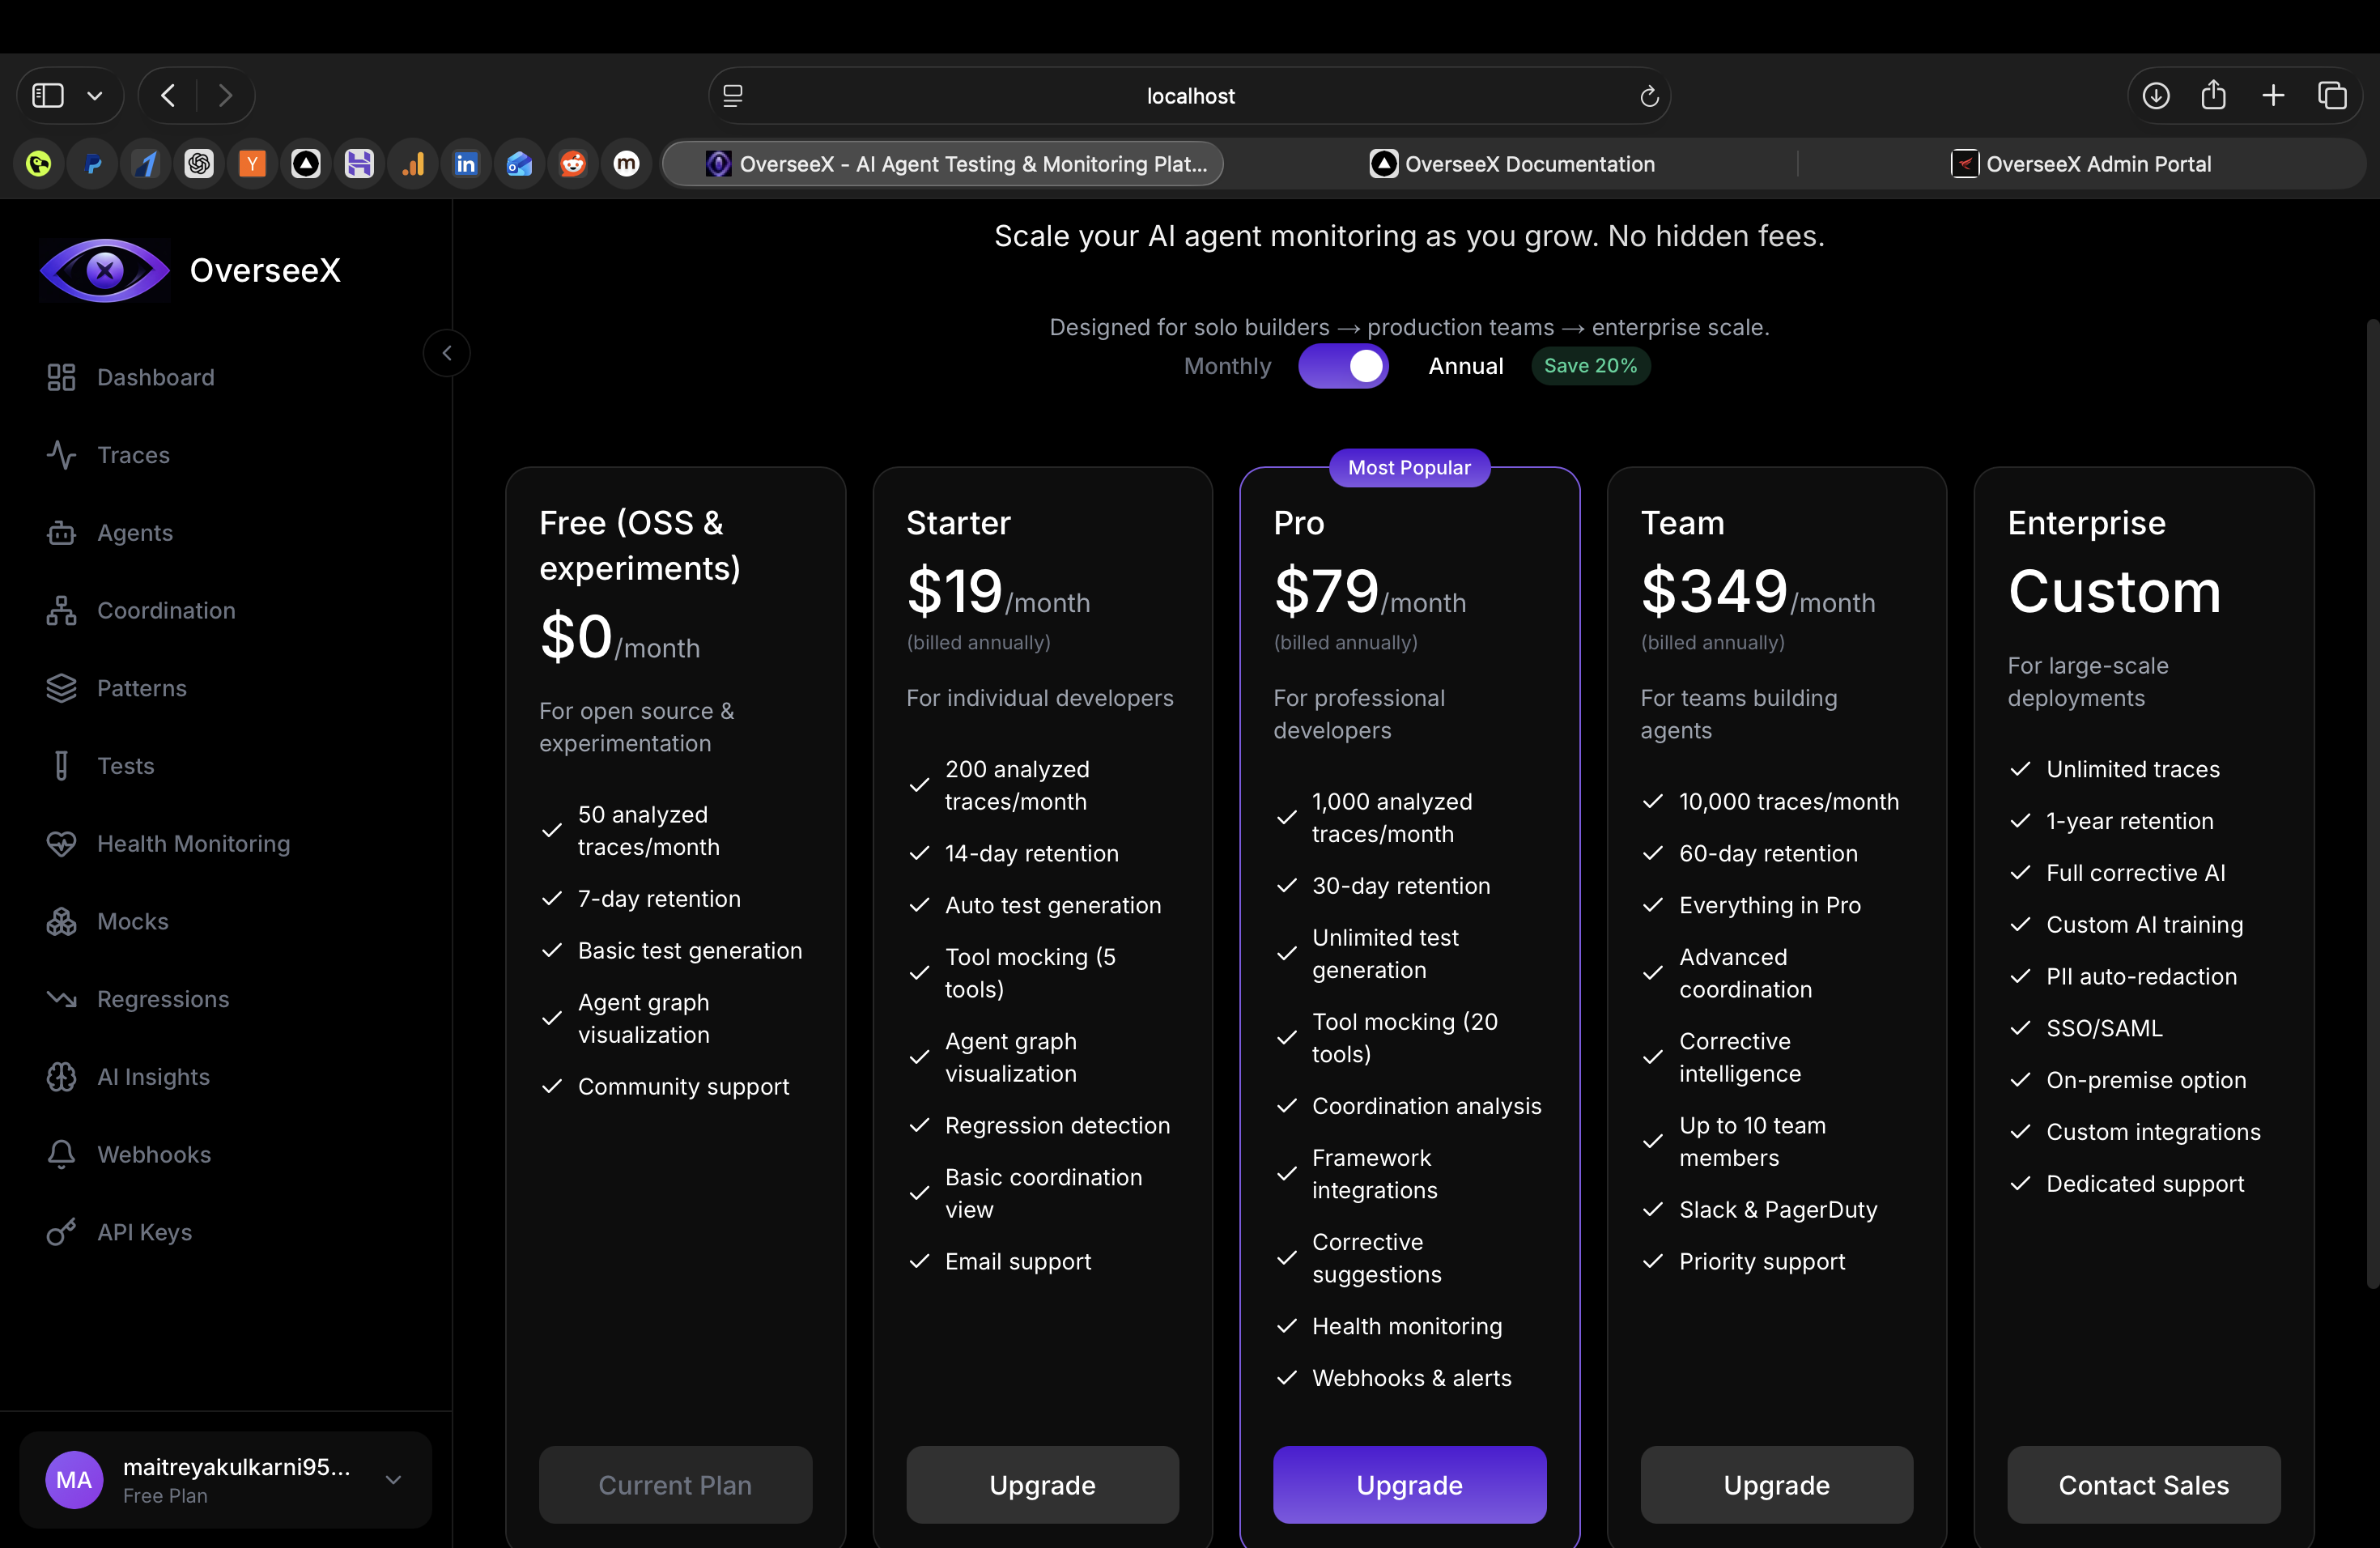2380x1548 pixels.
Task: Upgrade to the Pro plan
Action: 1409,1484
